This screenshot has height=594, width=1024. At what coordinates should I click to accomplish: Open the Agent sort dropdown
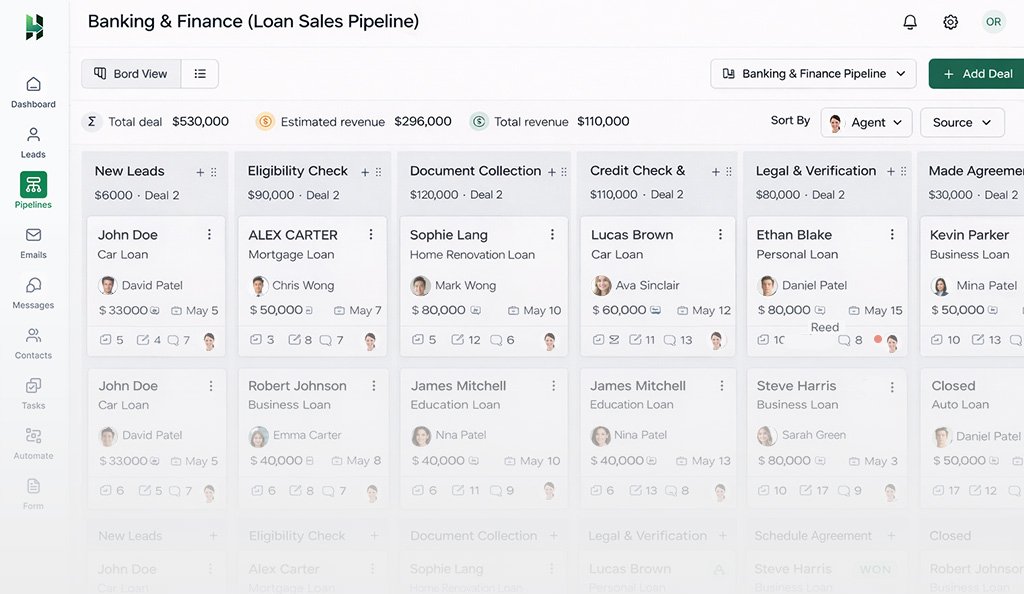point(866,122)
